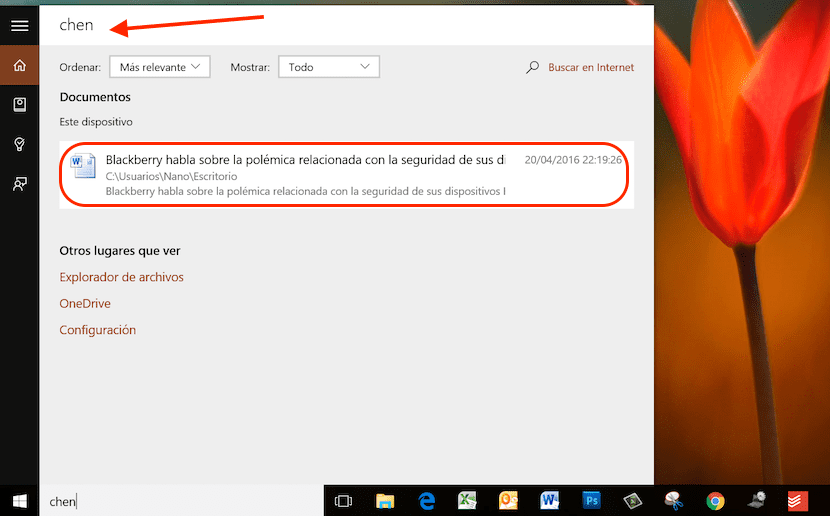Open the lightbulb tips icon in the sidebar
This screenshot has width=830, height=516.
tap(20, 144)
